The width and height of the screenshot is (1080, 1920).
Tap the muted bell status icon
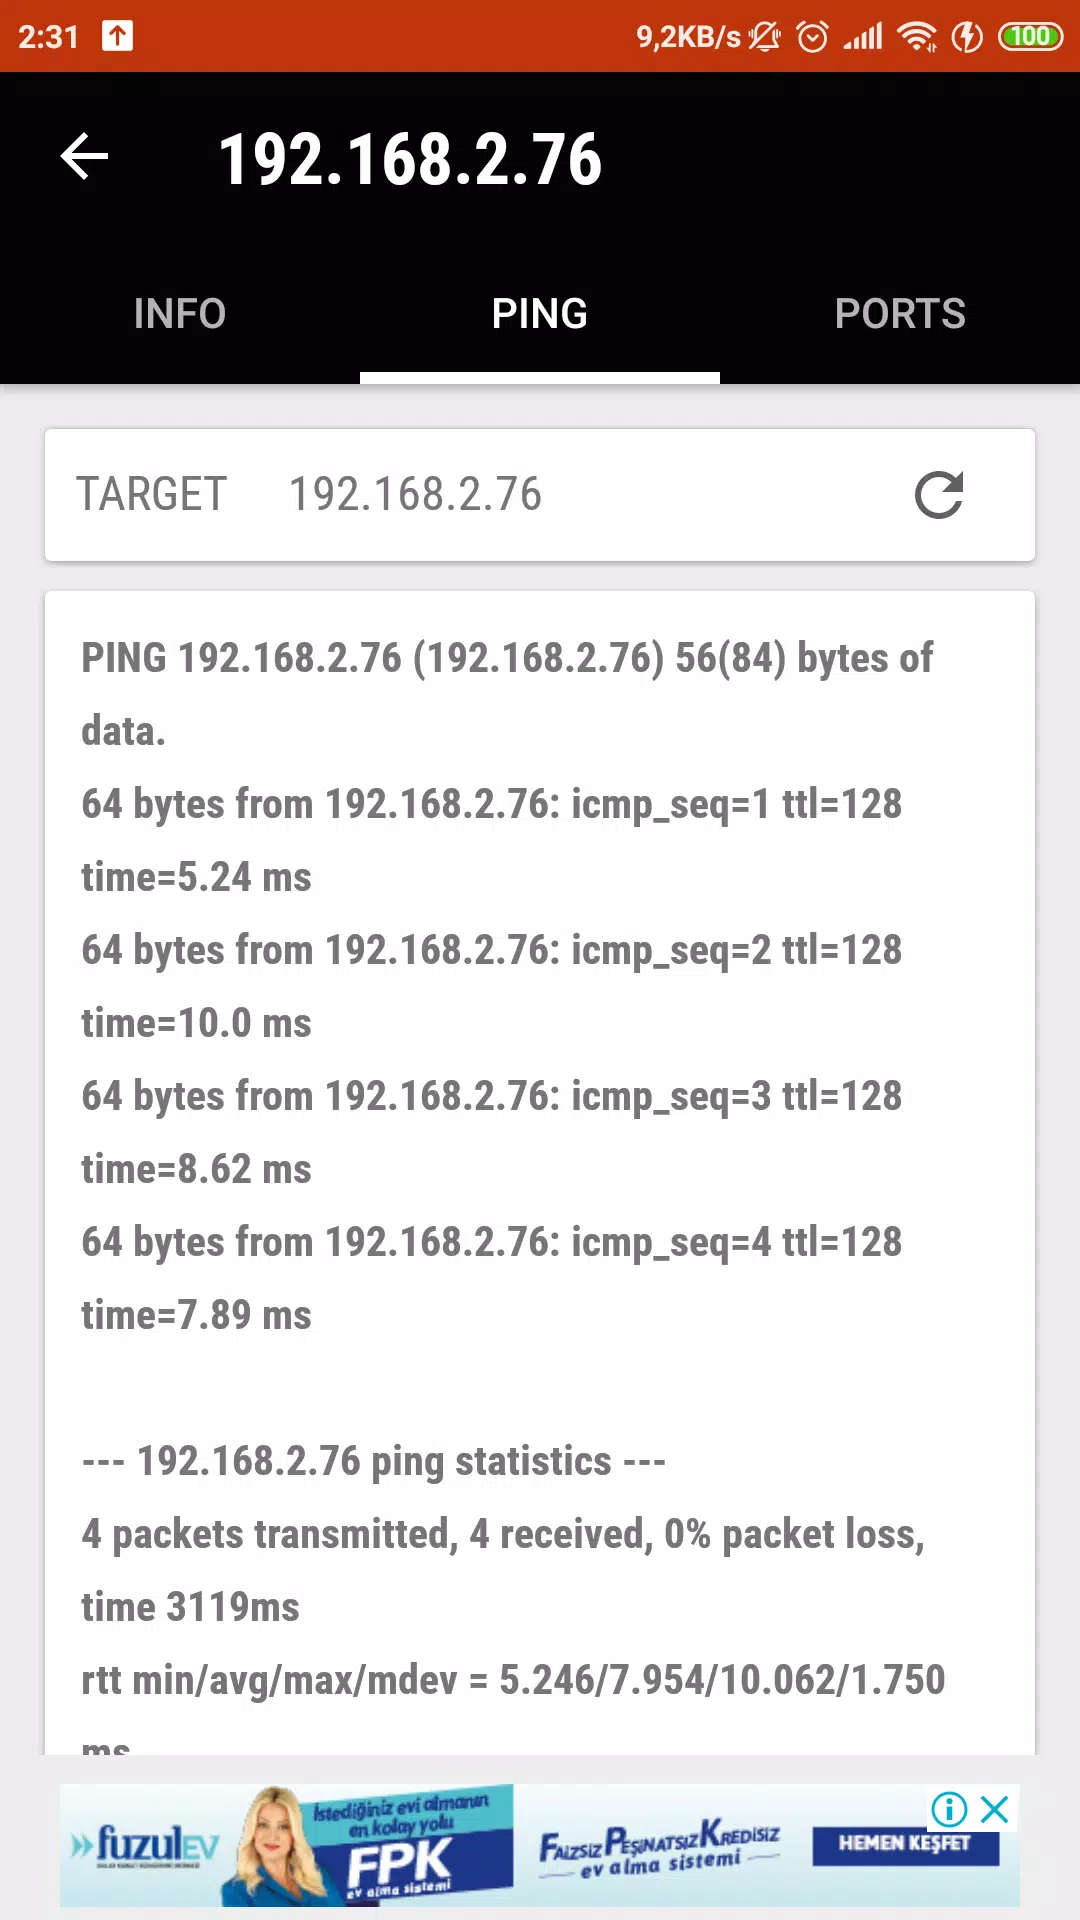[x=765, y=37]
